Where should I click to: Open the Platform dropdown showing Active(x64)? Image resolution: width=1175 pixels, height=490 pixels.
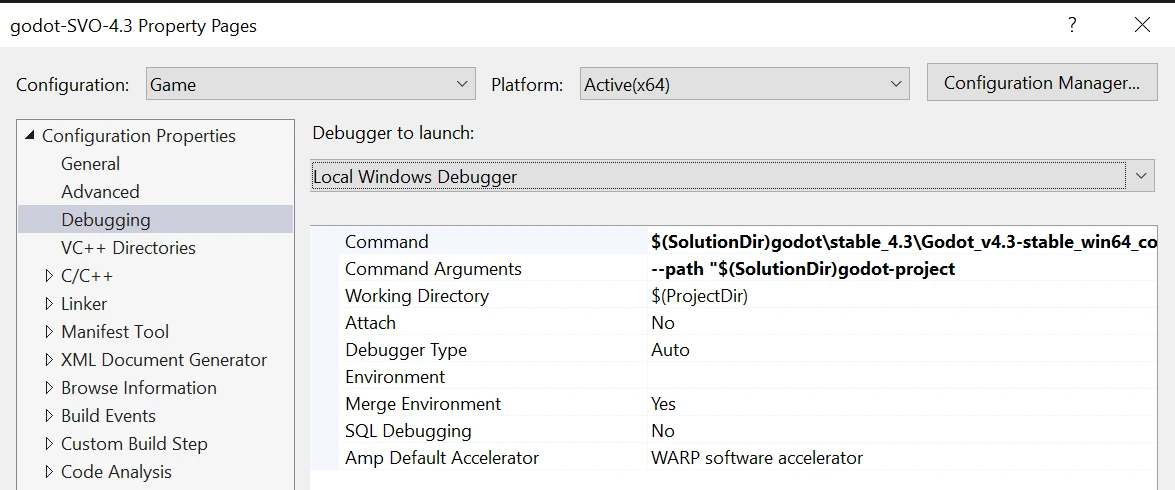(745, 85)
